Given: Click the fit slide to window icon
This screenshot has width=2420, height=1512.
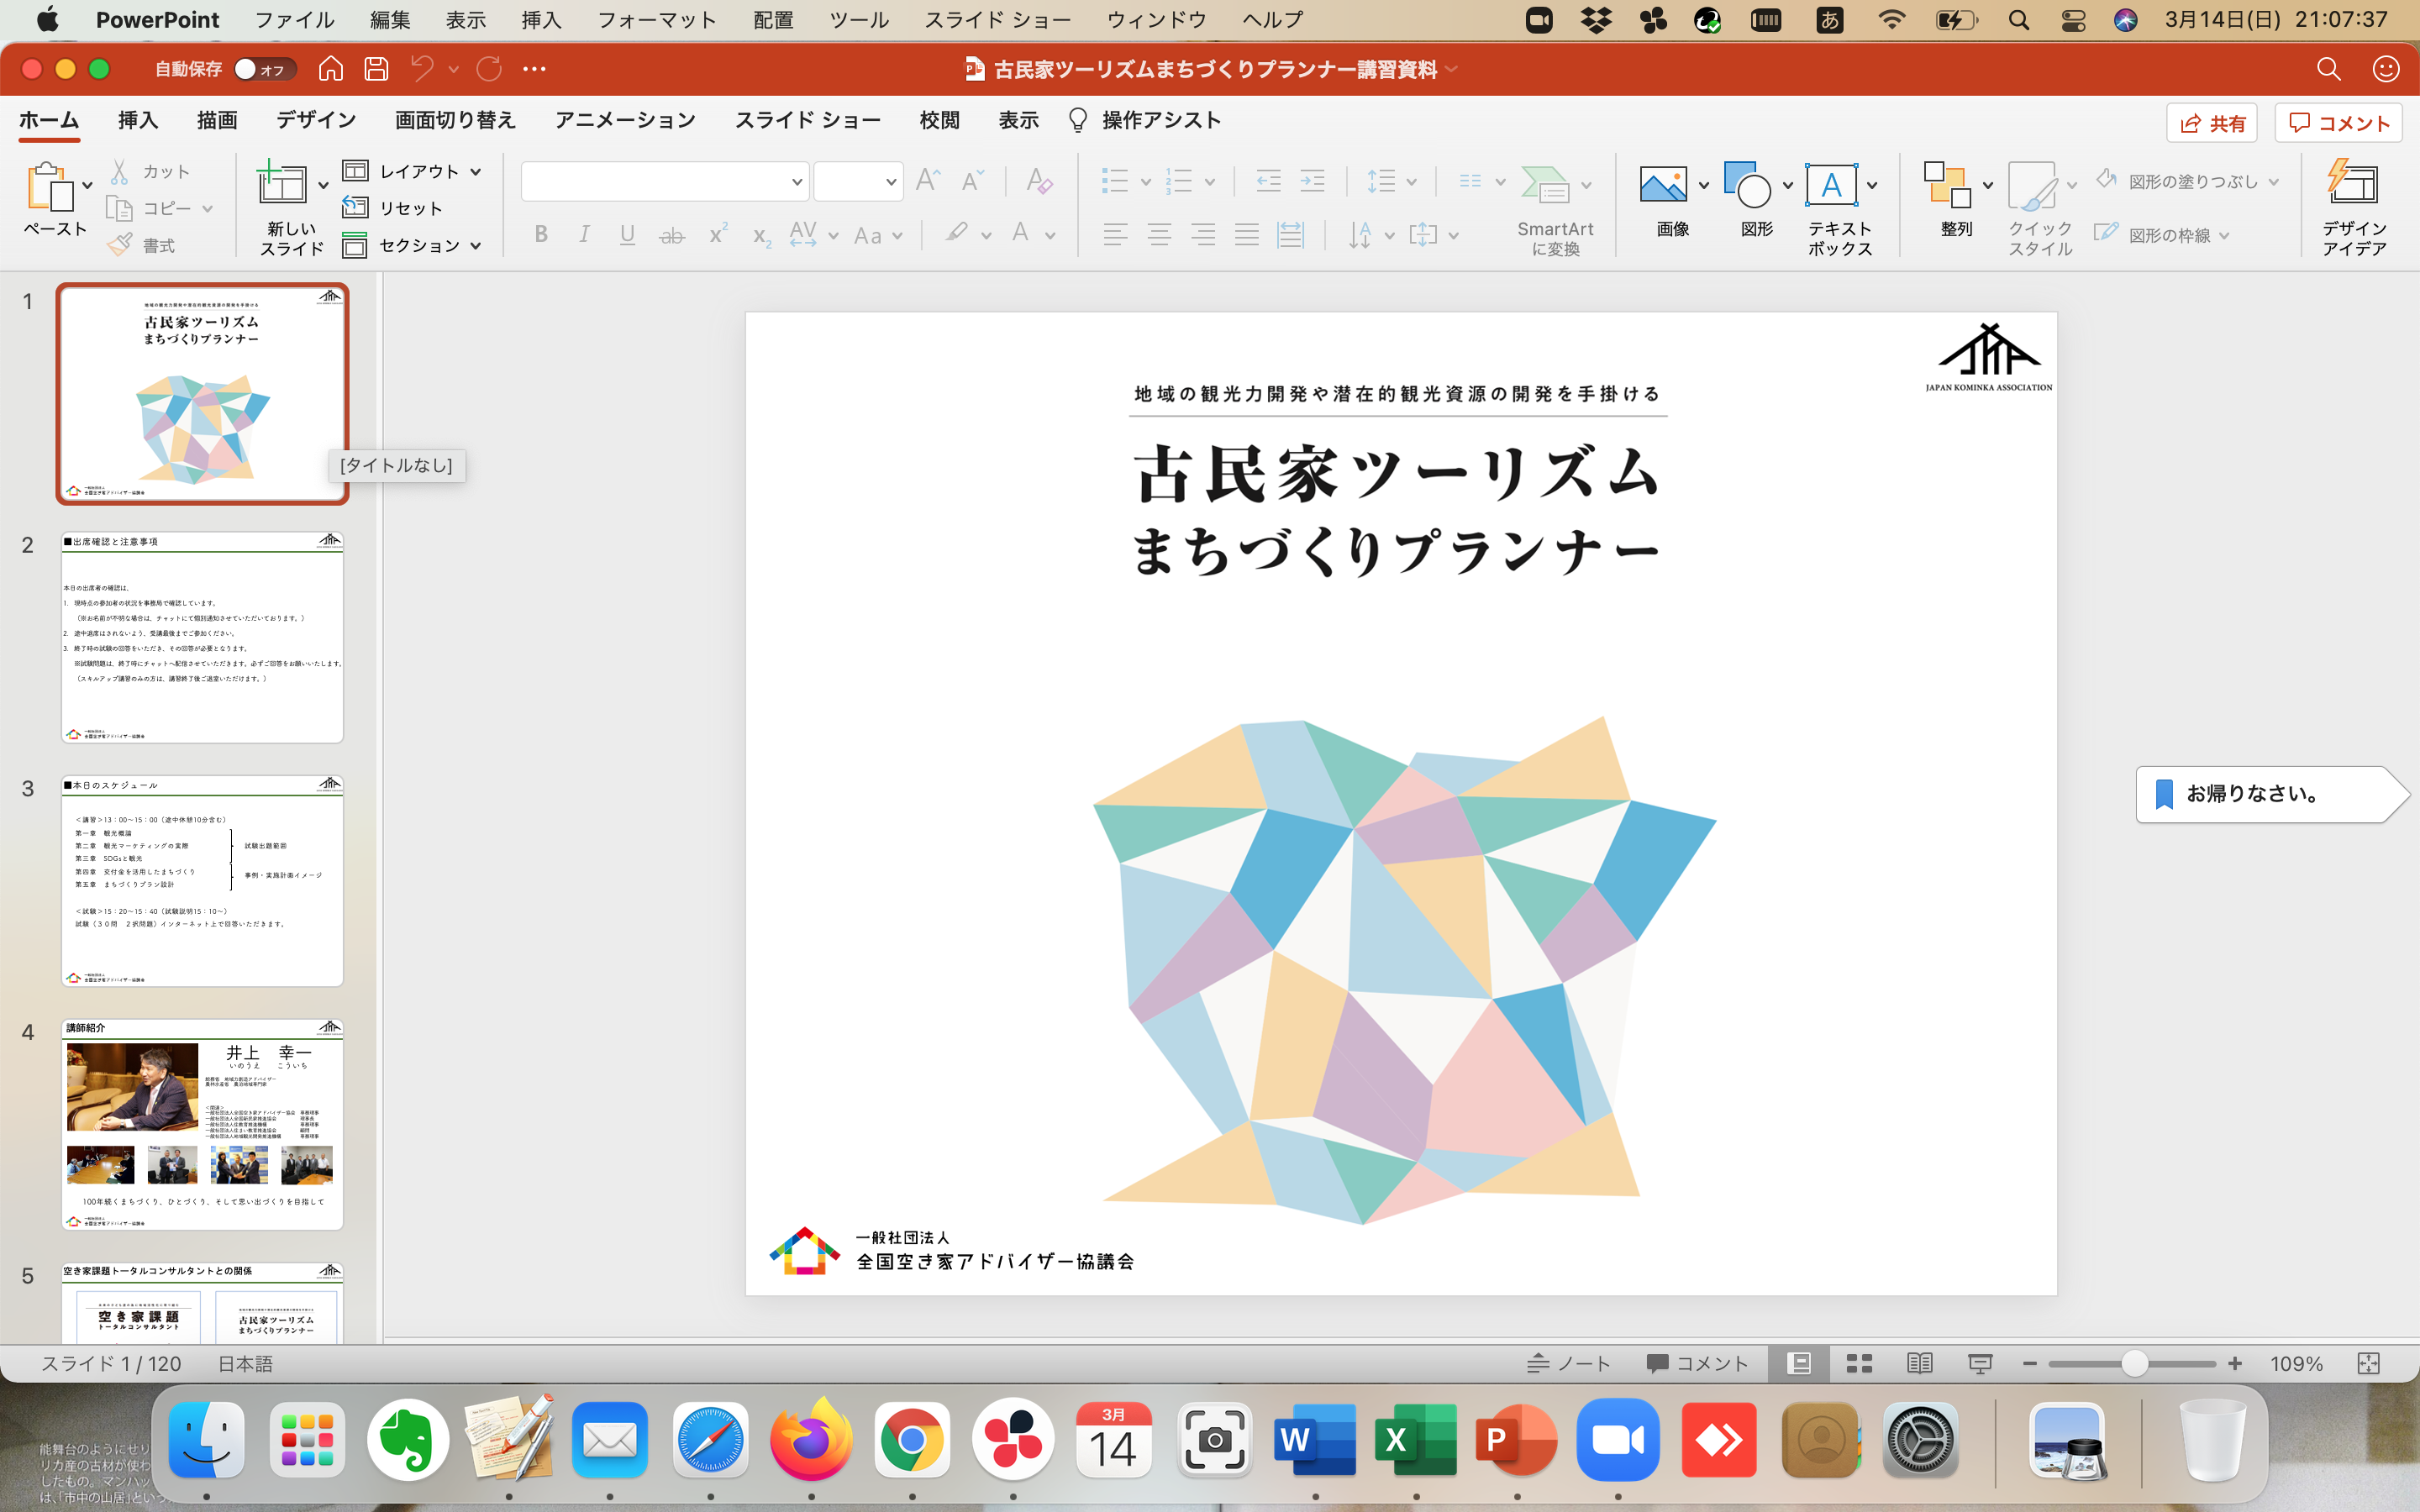Looking at the screenshot, I should pos(2368,1363).
